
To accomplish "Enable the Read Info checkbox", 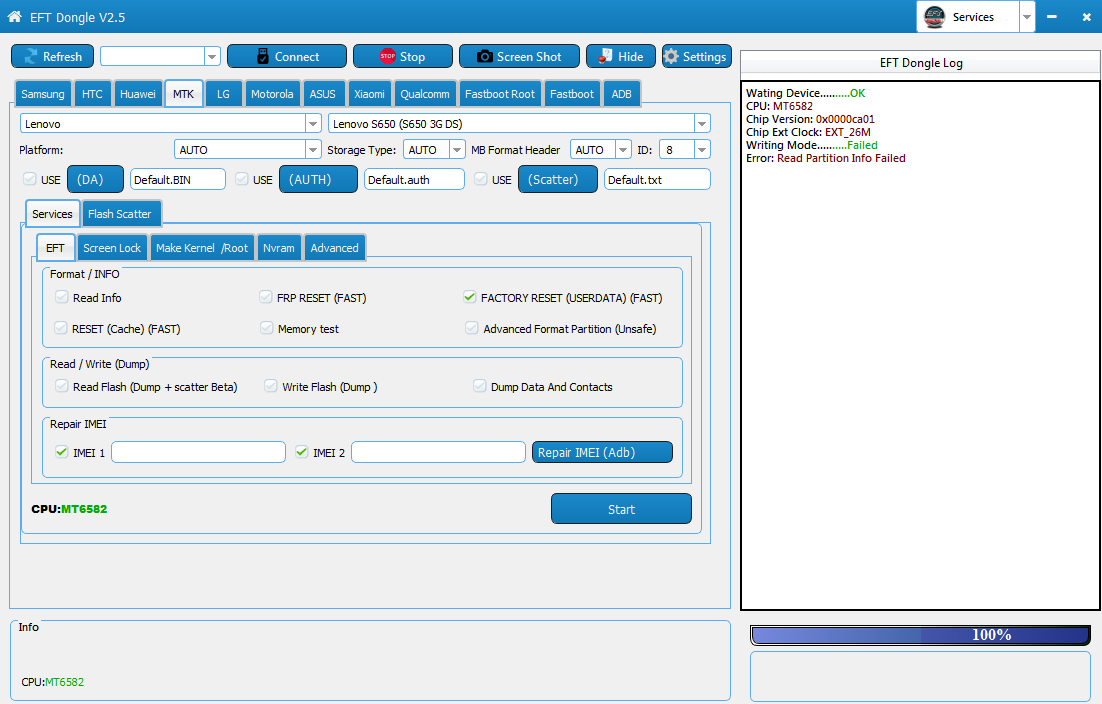I will coord(62,297).
